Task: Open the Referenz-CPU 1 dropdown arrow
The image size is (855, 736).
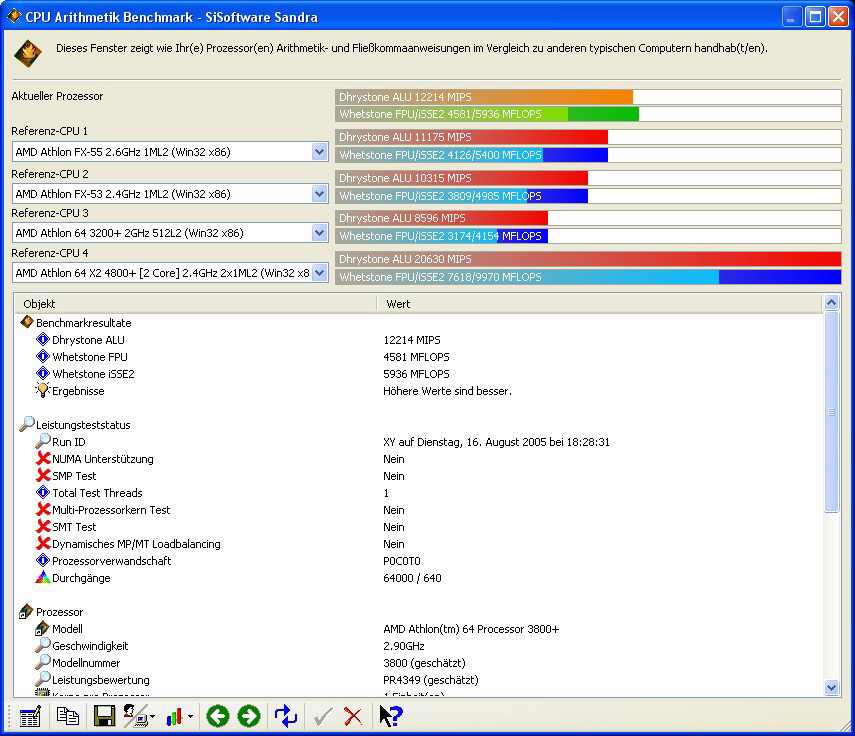Action: pyautogui.click(x=320, y=152)
